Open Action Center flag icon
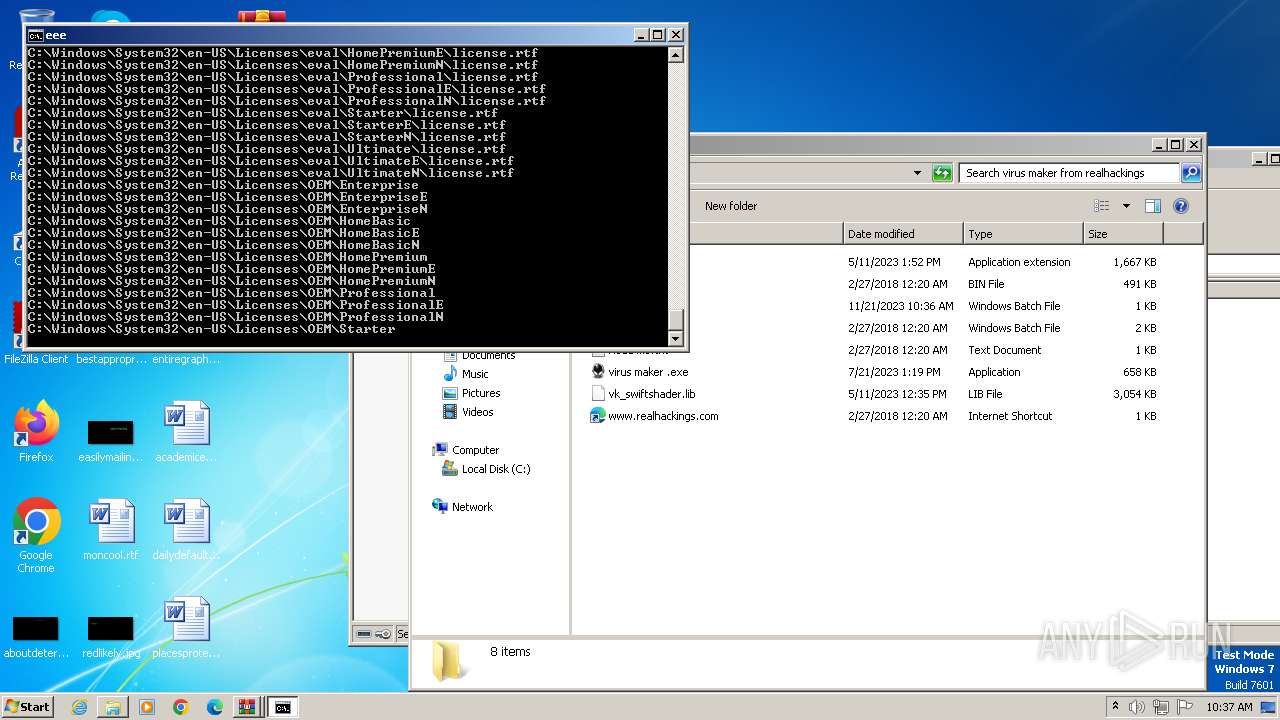The image size is (1280, 720). point(1185,707)
